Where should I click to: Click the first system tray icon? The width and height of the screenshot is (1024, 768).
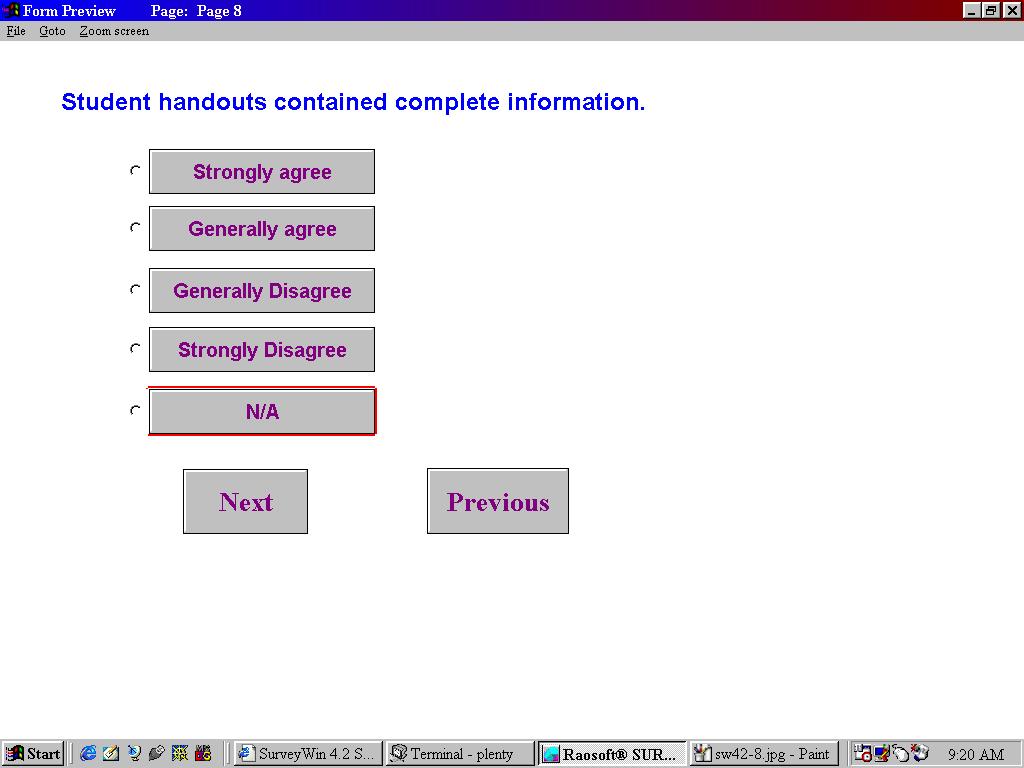[862, 754]
